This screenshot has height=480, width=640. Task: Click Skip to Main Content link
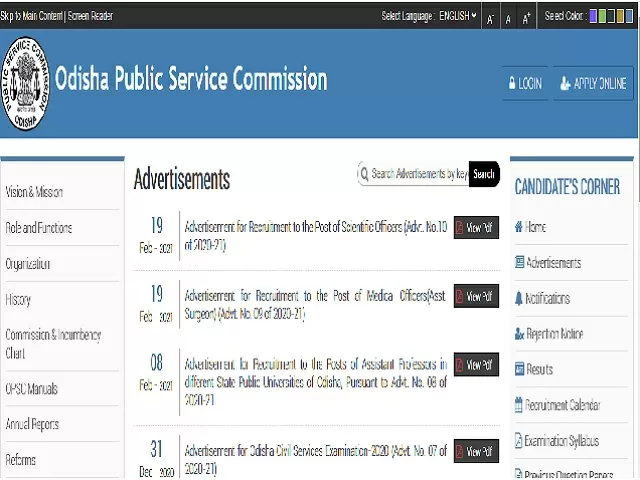pyautogui.click(x=31, y=16)
